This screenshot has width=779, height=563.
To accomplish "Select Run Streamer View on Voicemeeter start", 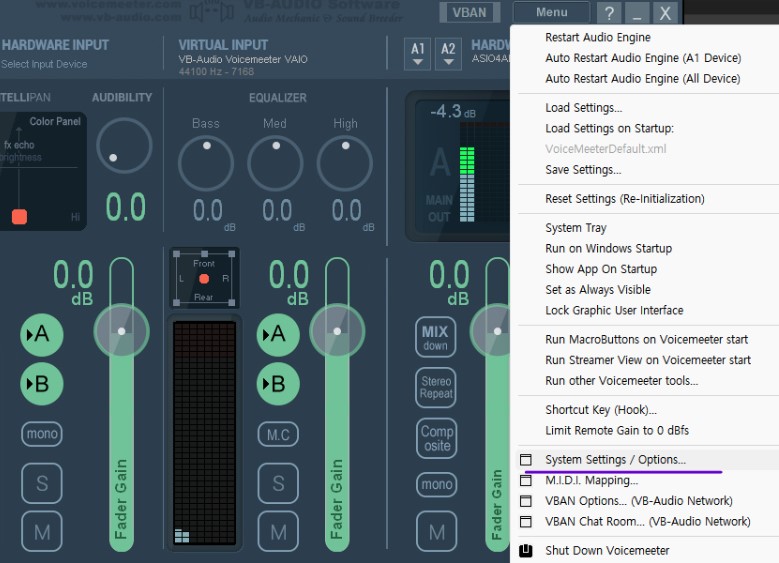I will point(648,360).
